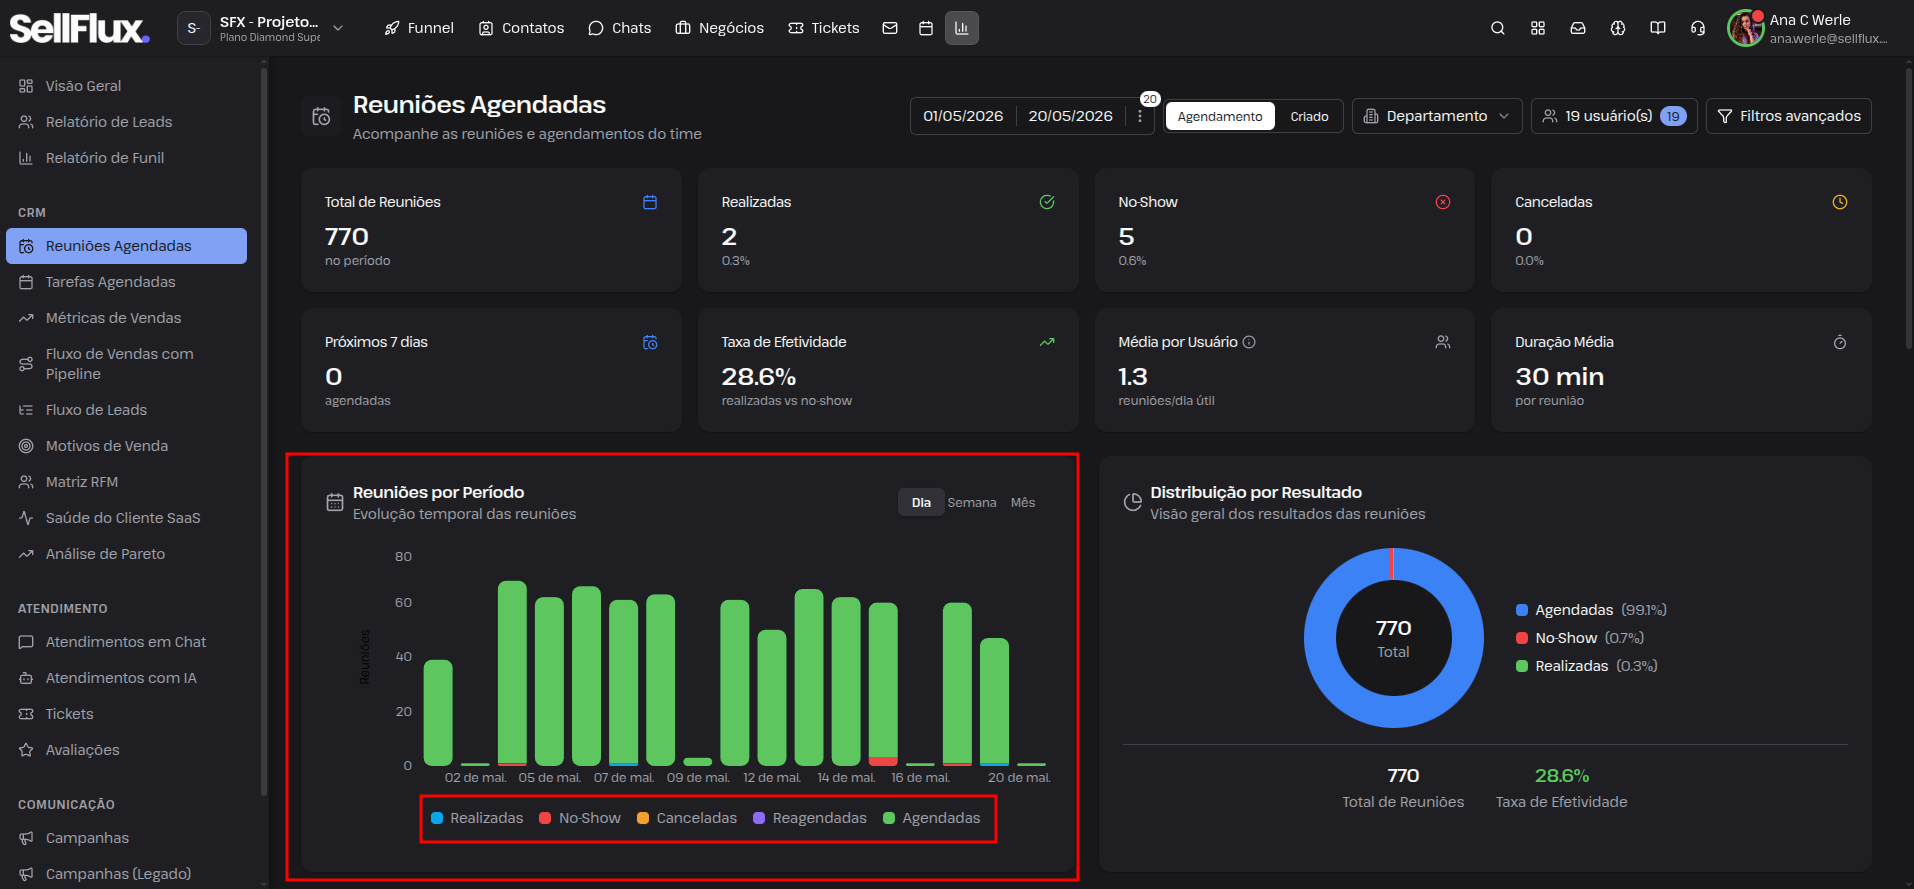This screenshot has width=1914, height=889.
Task: Go to Negócios in top navigation
Action: tap(720, 28)
